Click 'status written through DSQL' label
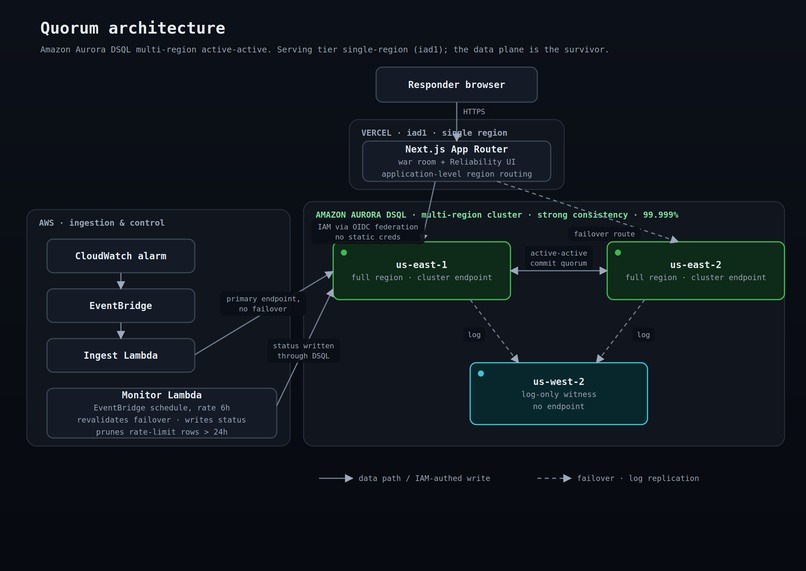This screenshot has height=571, width=806. 303,351
